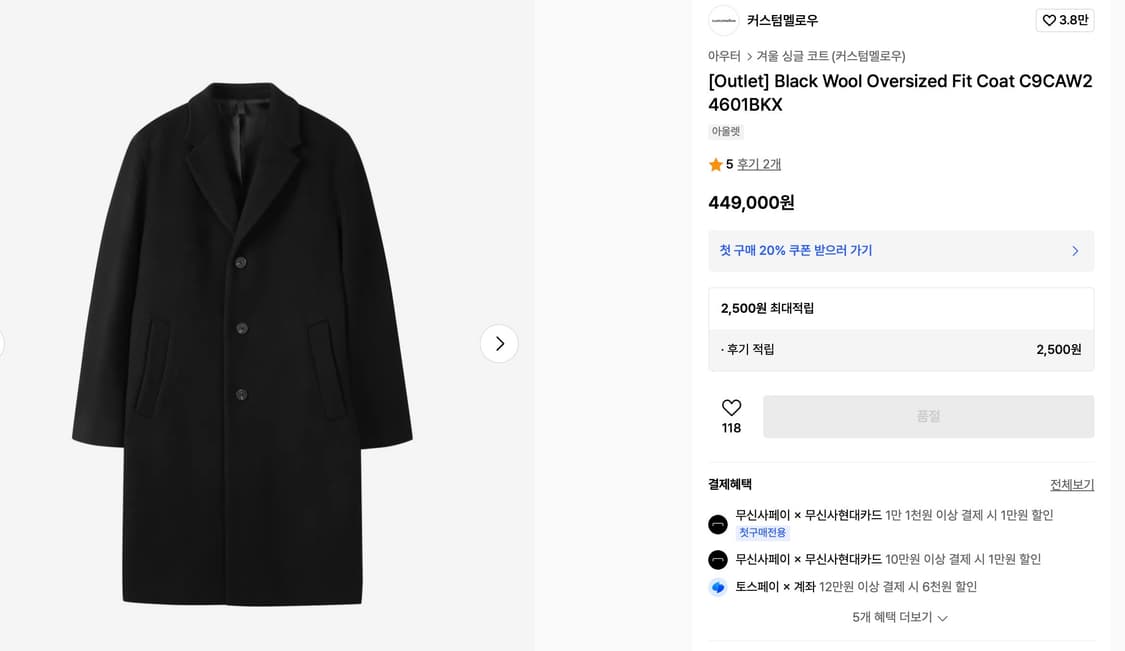Click the 아울렛 outlet tag
The height and width of the screenshot is (651, 1125).
point(725,131)
